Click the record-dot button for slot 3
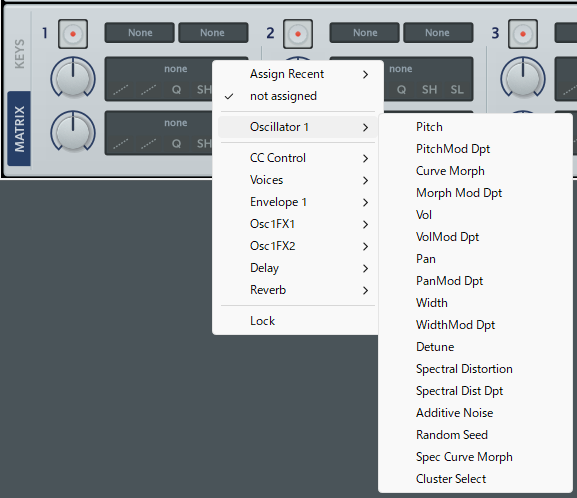 point(523,34)
